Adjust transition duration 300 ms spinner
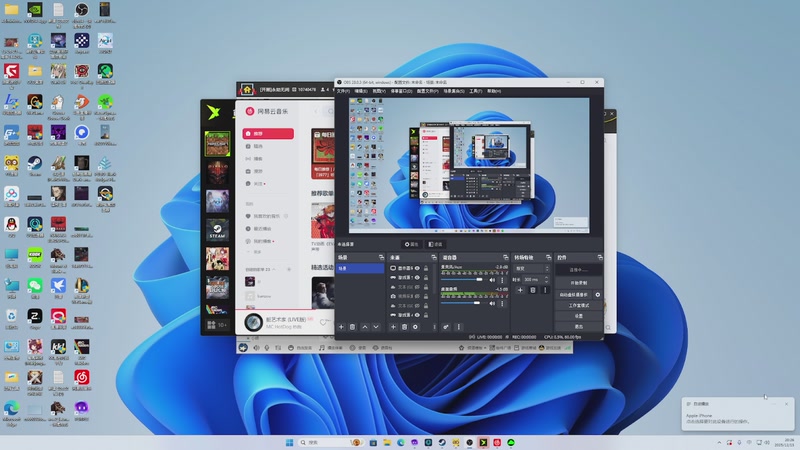Image resolution: width=800 pixels, height=450 pixels. pos(536,280)
